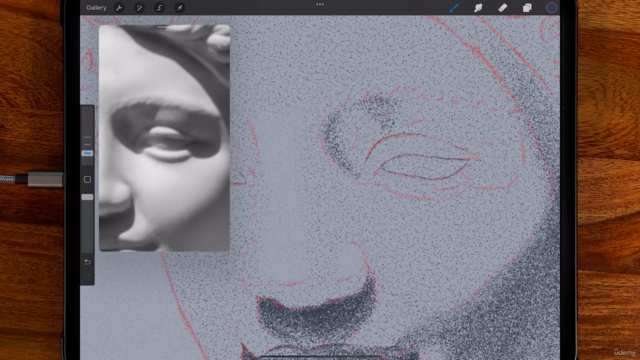This screenshot has height=360, width=640.
Task: Redo with the sidebar redo arrow
Action: [87, 277]
